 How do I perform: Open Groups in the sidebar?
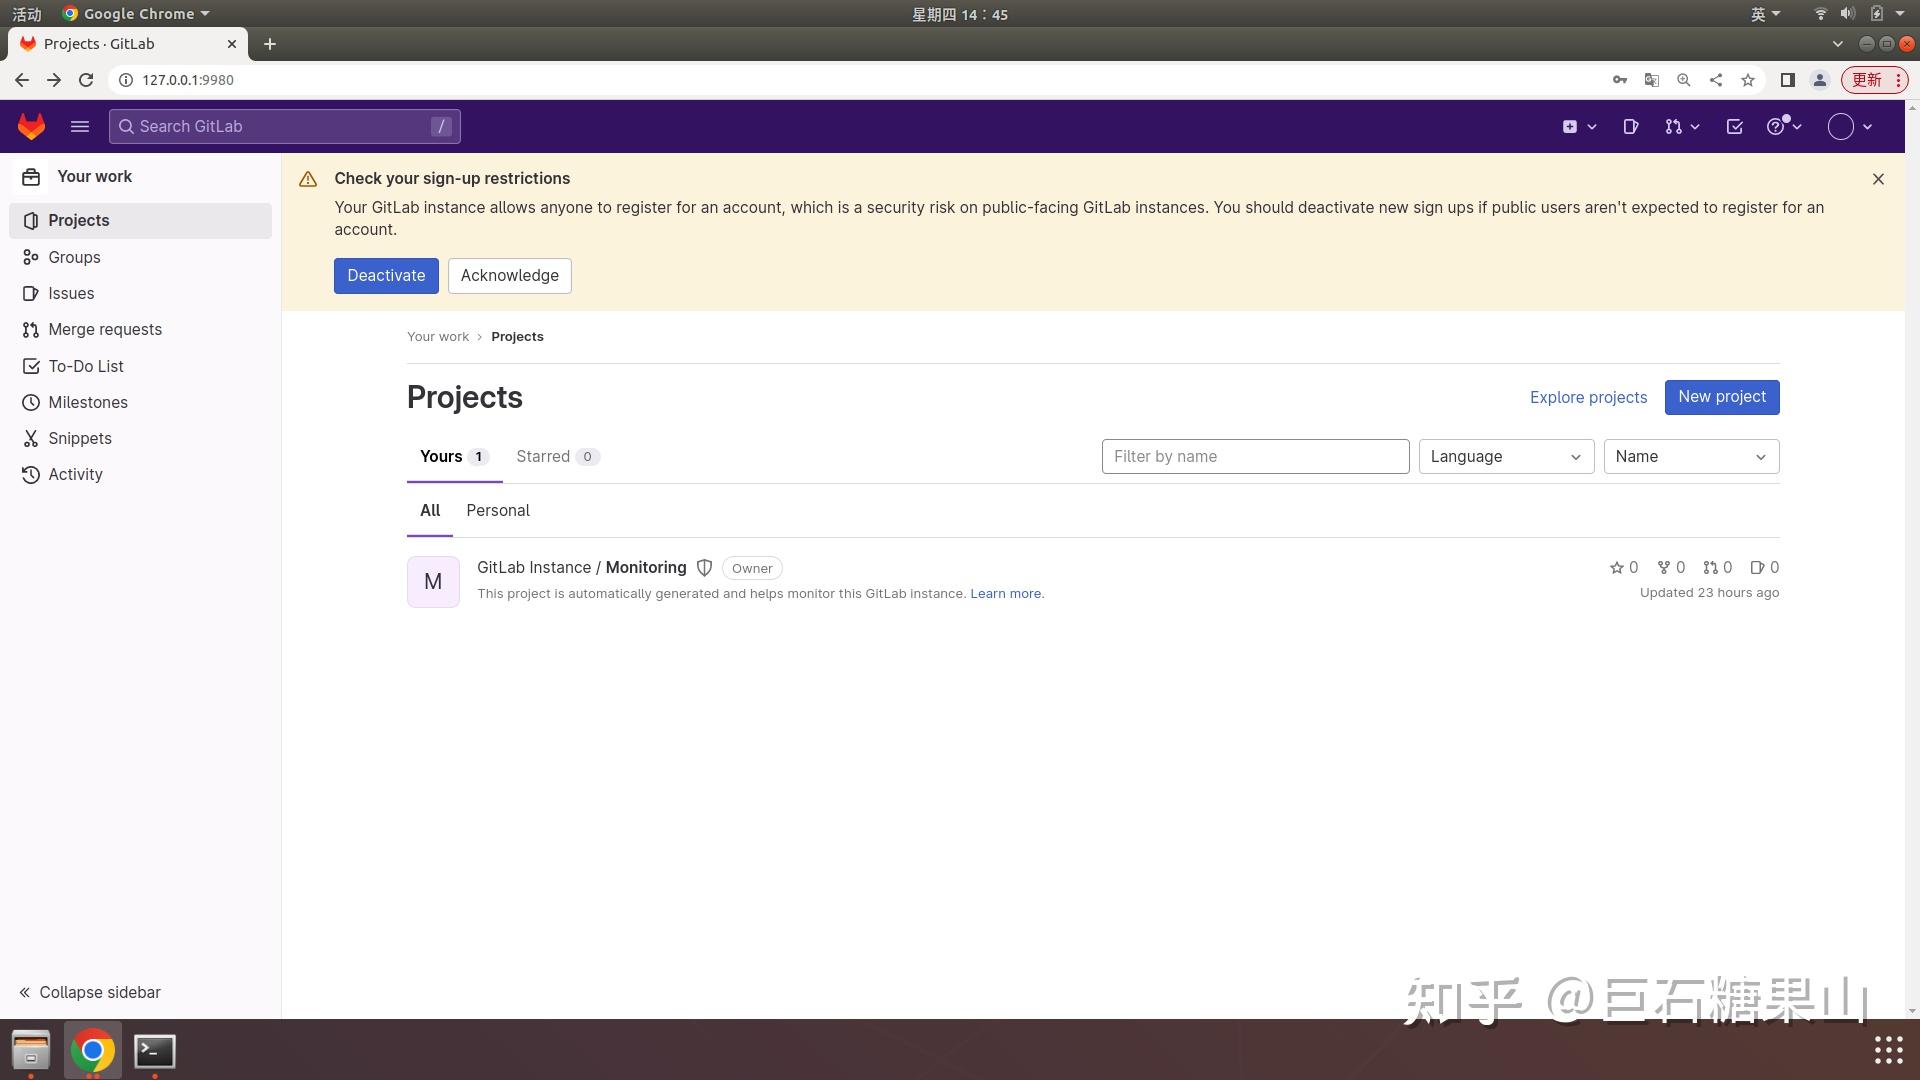[x=140, y=257]
